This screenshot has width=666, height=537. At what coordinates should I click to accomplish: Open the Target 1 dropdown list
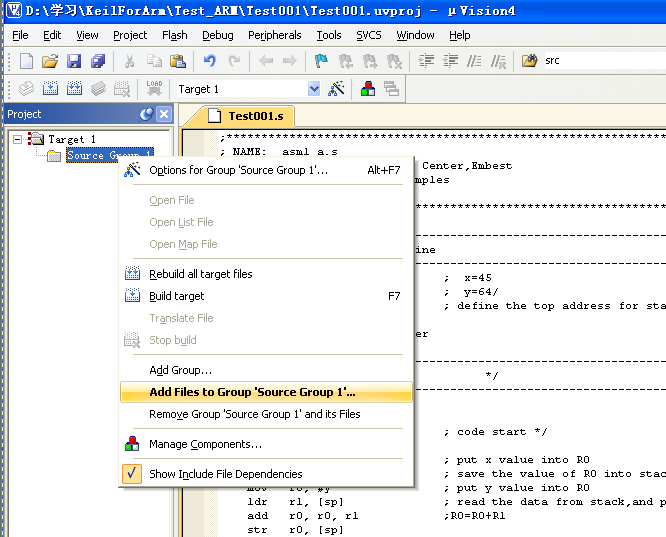(x=314, y=89)
